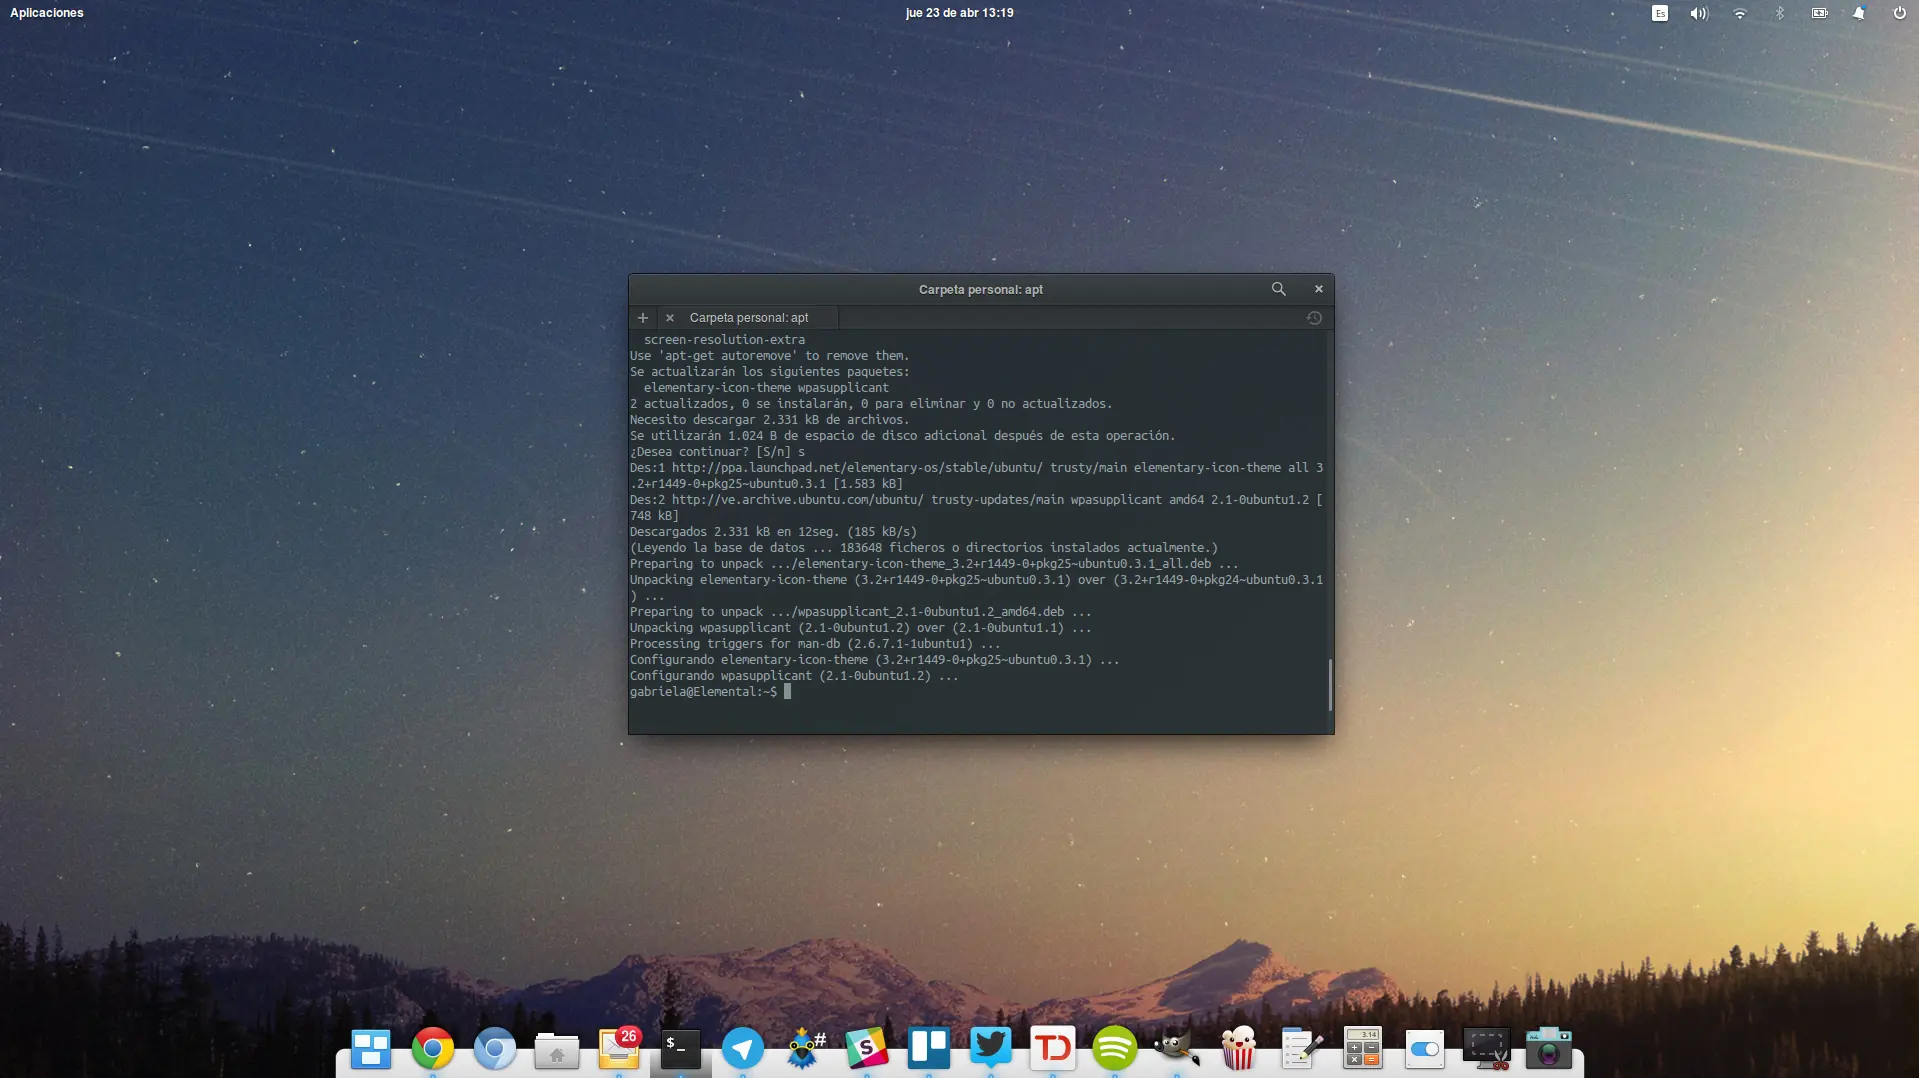Open the Bluetooth indicator in panel
1919x1078 pixels.
pos(1780,13)
